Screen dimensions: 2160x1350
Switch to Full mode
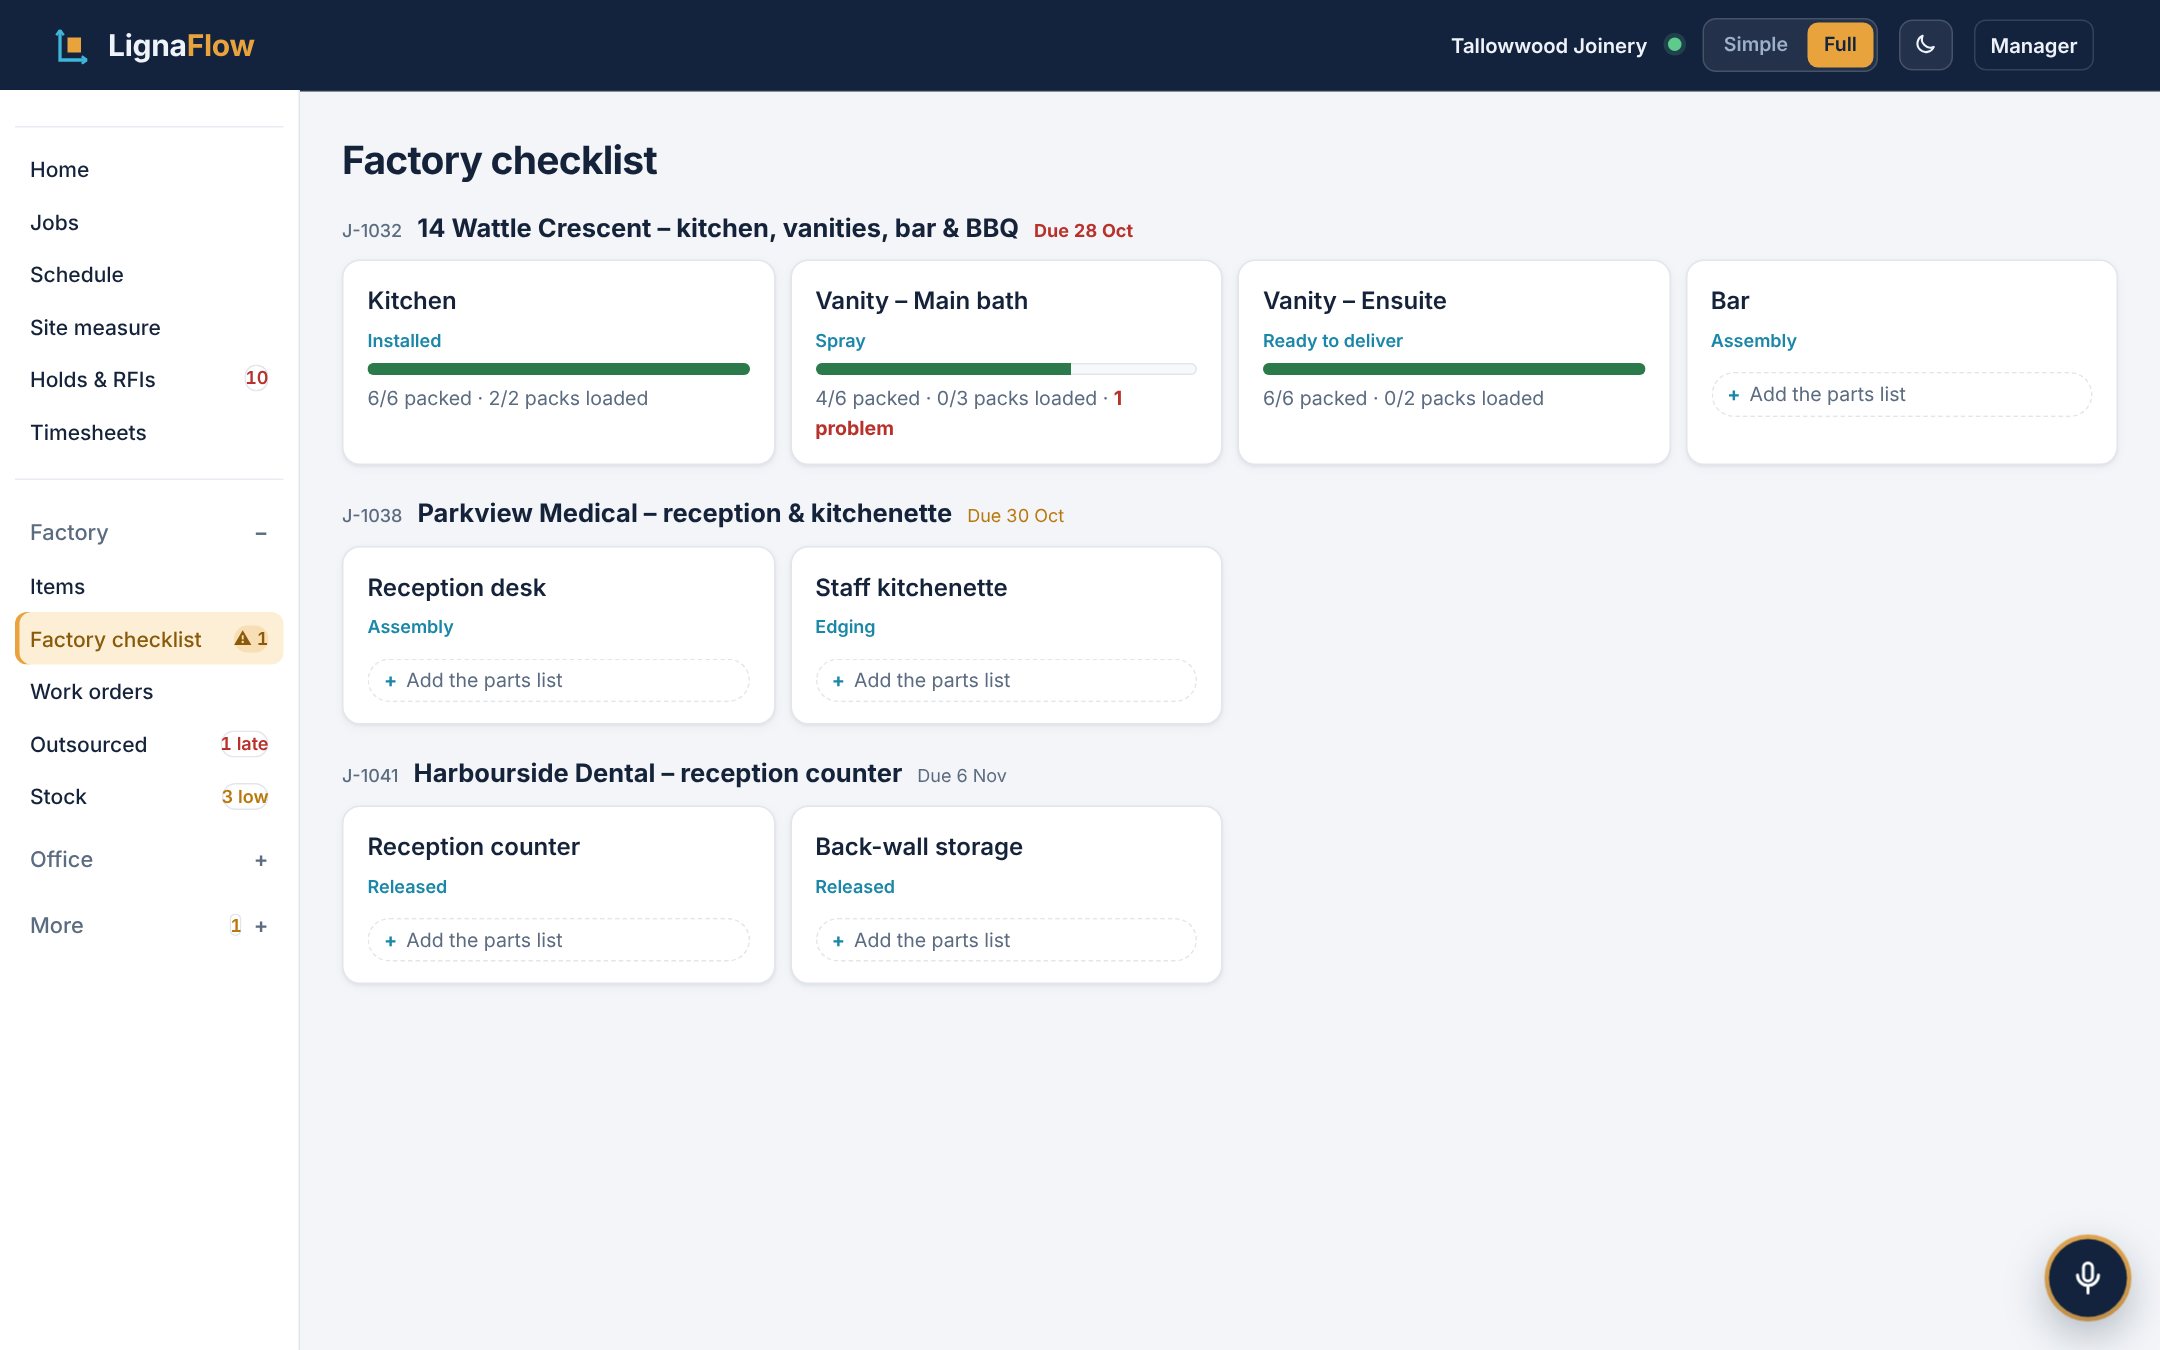click(x=1839, y=45)
